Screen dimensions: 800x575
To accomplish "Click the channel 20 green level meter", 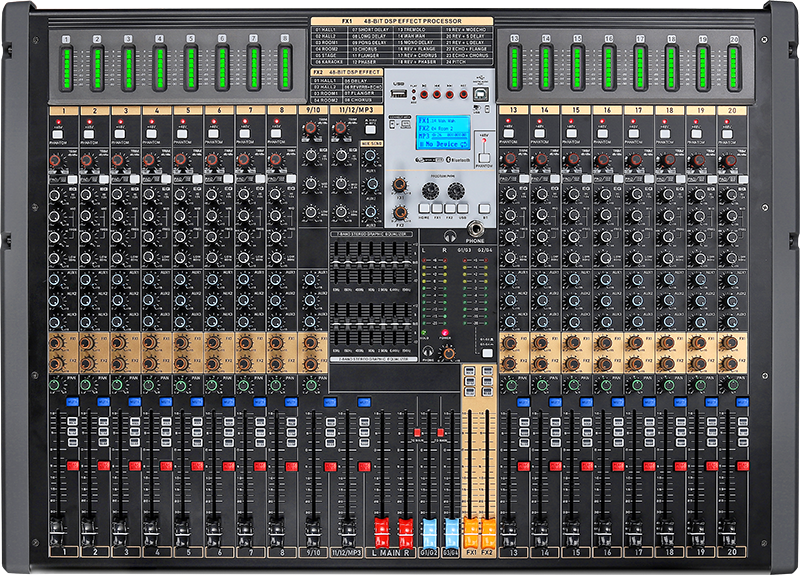I will [x=733, y=66].
